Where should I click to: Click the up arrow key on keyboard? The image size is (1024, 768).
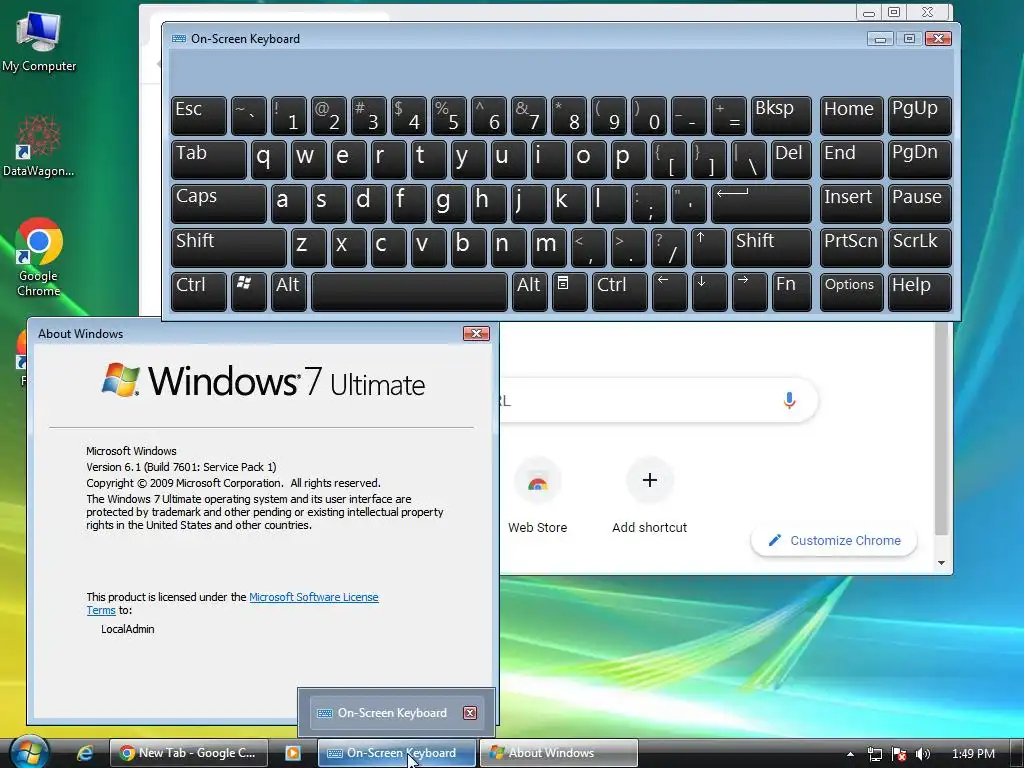(x=709, y=248)
